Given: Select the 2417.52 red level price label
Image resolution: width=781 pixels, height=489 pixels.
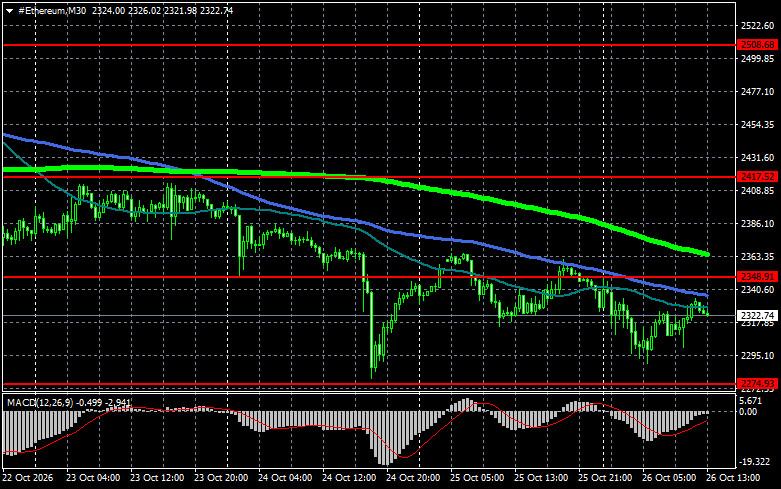Looking at the screenshot, I should (x=758, y=177).
